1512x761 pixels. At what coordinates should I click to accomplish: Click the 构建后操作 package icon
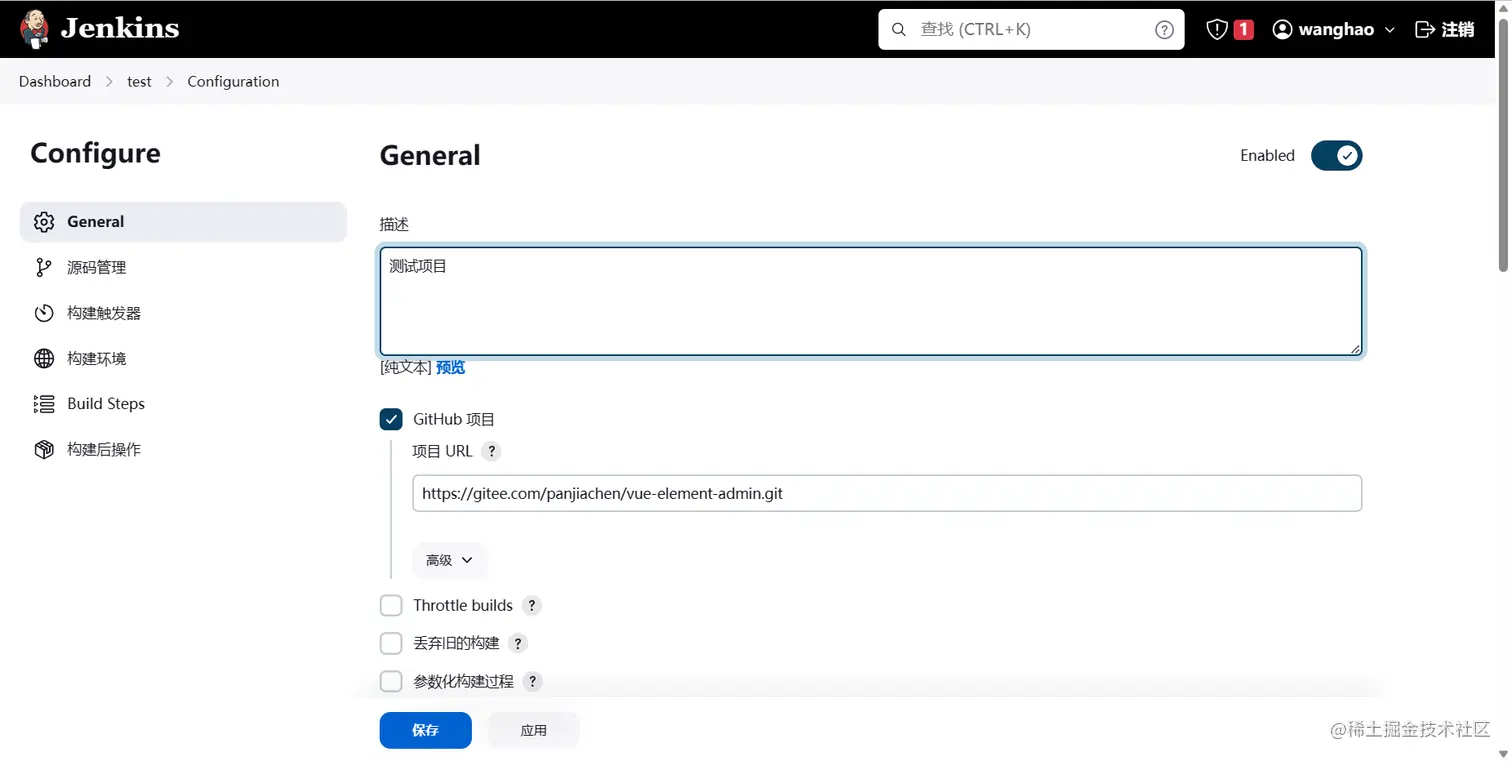point(44,449)
